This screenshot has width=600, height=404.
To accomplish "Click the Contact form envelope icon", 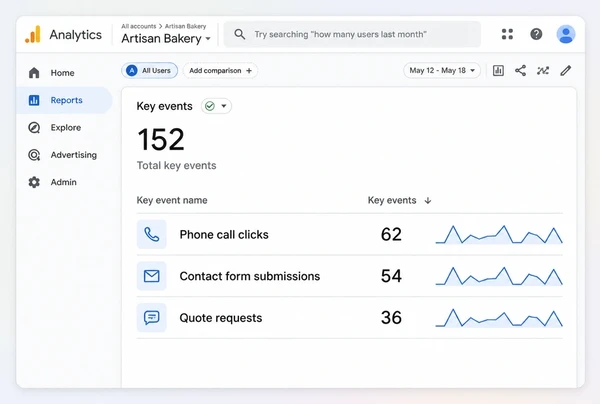I will [152, 276].
